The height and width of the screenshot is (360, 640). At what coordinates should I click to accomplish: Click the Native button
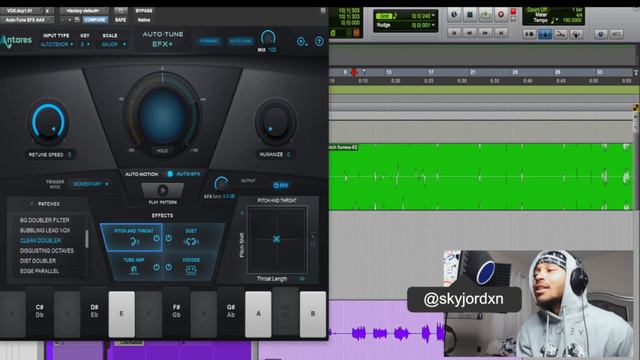pos(144,20)
